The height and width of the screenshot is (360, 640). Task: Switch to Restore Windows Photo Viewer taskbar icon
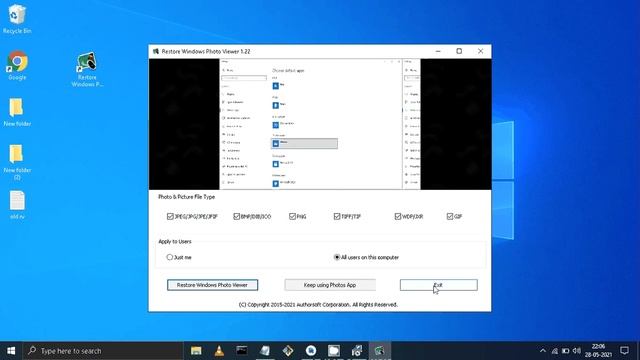pos(380,351)
